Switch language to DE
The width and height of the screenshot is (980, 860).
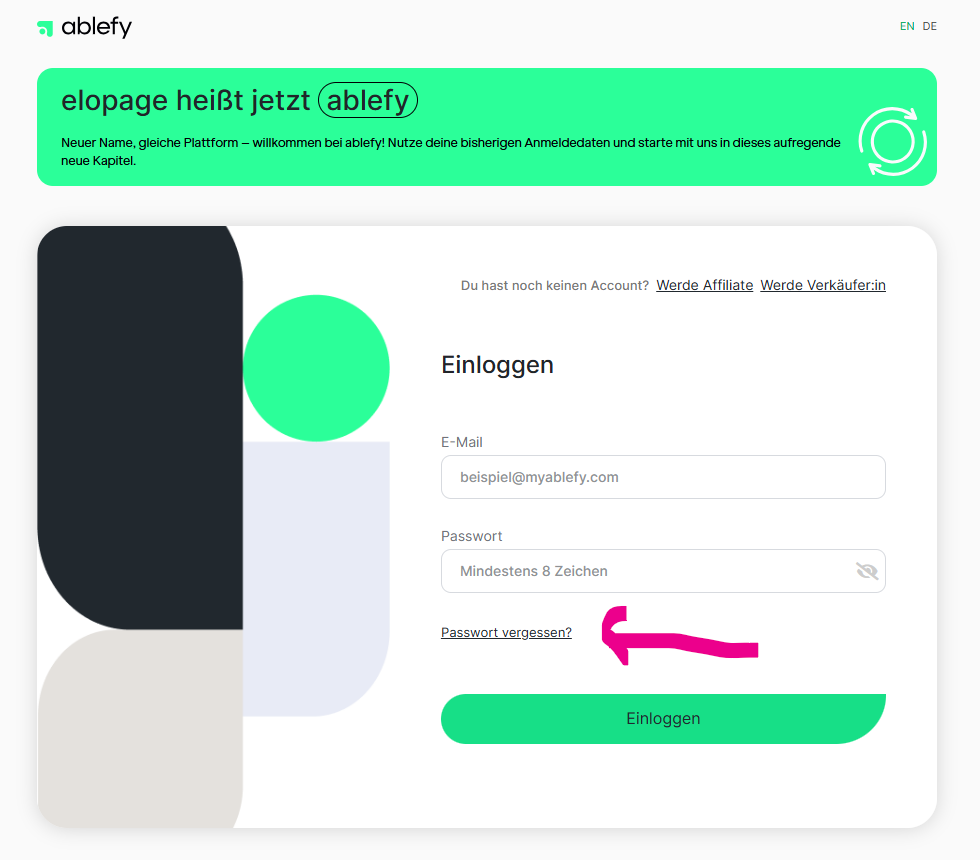coord(929,26)
